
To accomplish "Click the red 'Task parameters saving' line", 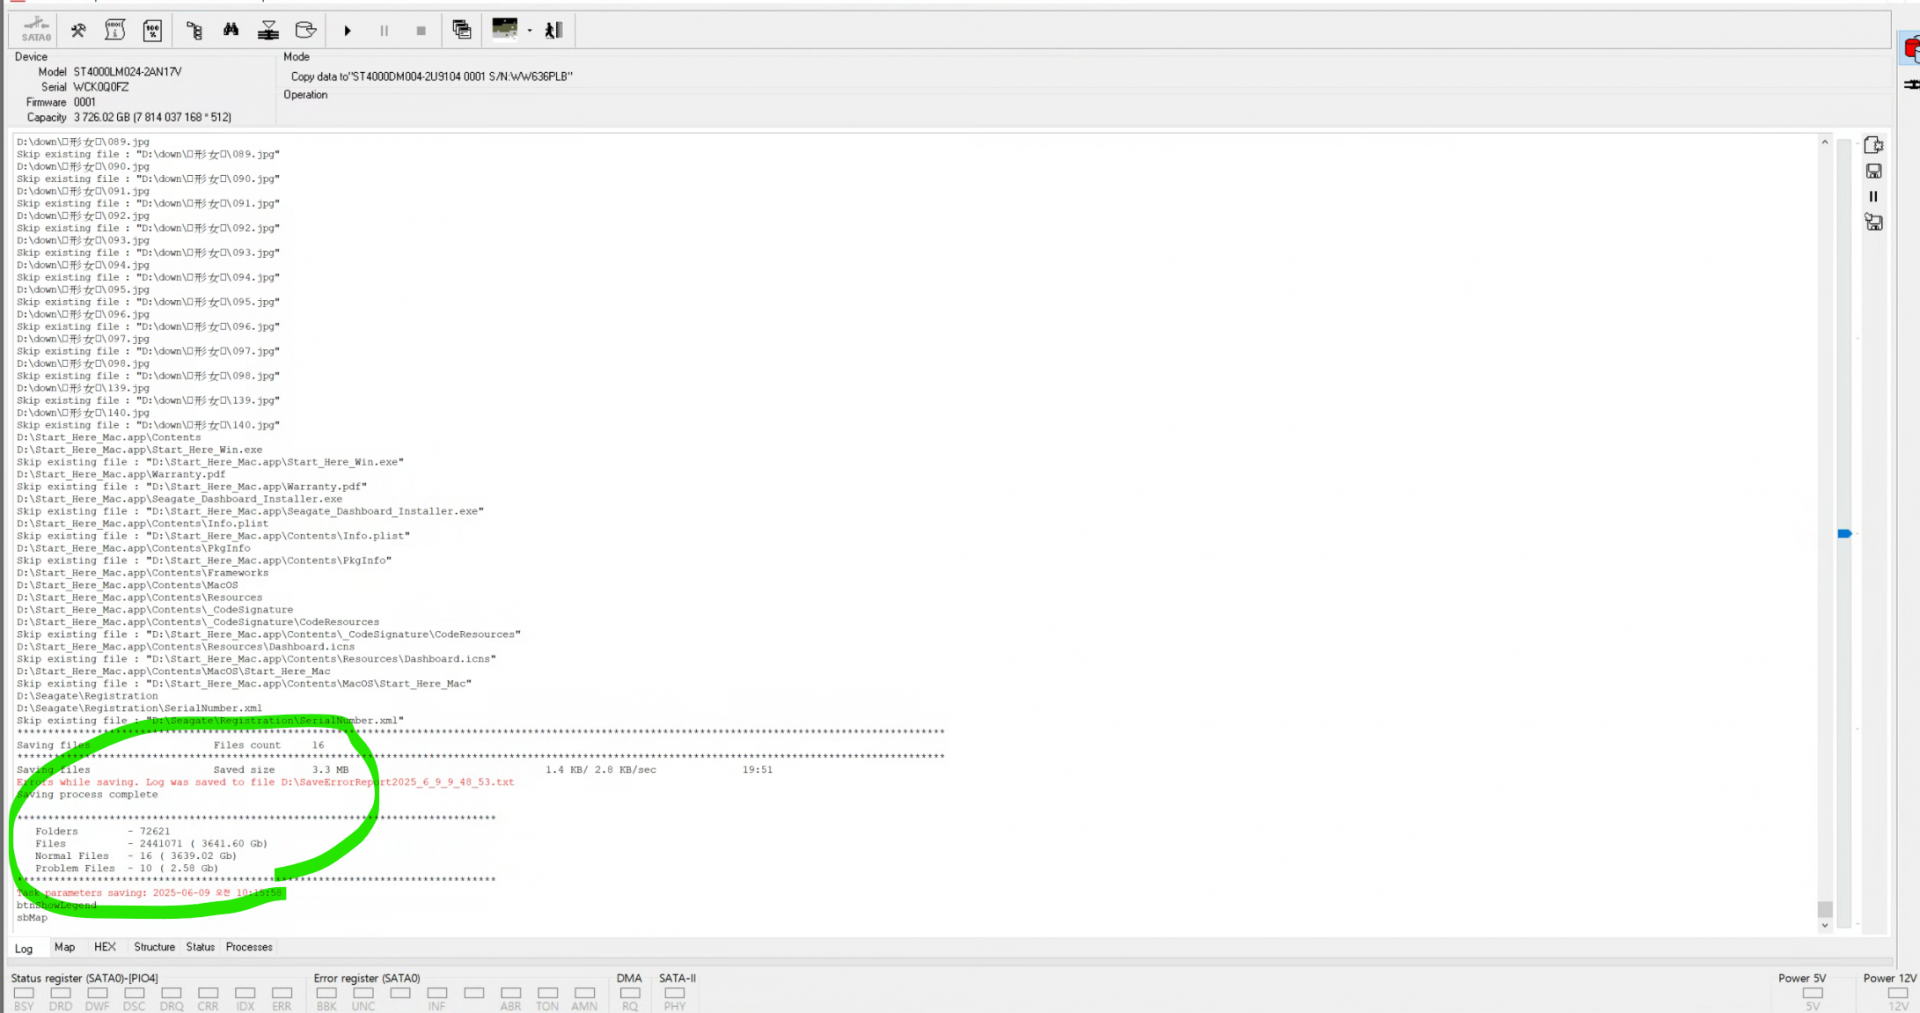I will 150,893.
